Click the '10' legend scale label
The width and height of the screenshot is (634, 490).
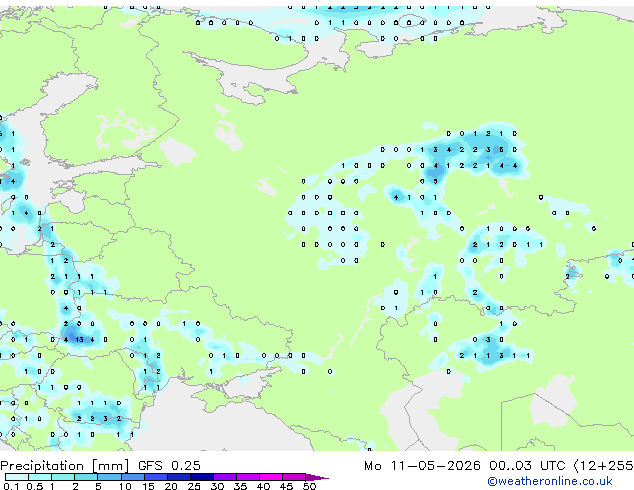(125, 486)
